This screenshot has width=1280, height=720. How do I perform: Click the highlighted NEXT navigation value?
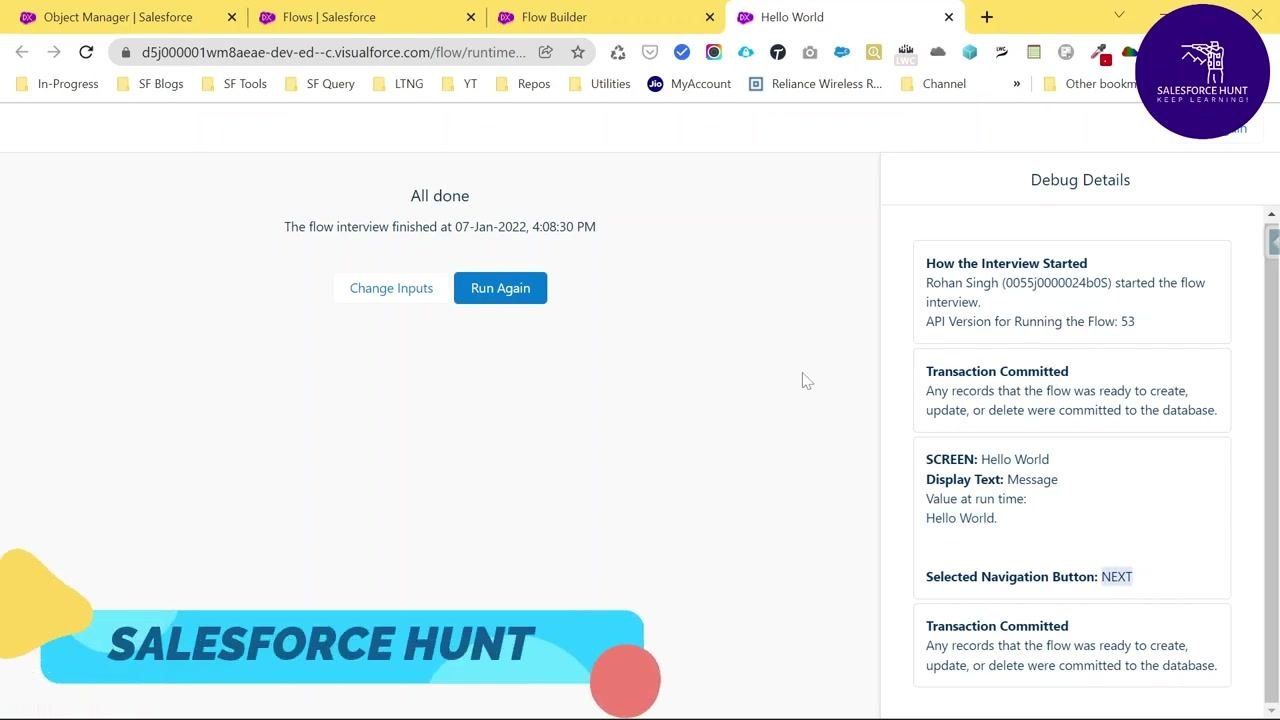(x=1117, y=577)
